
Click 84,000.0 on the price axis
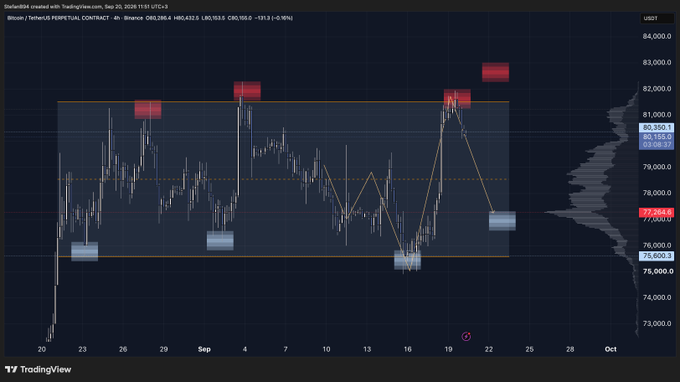point(657,36)
